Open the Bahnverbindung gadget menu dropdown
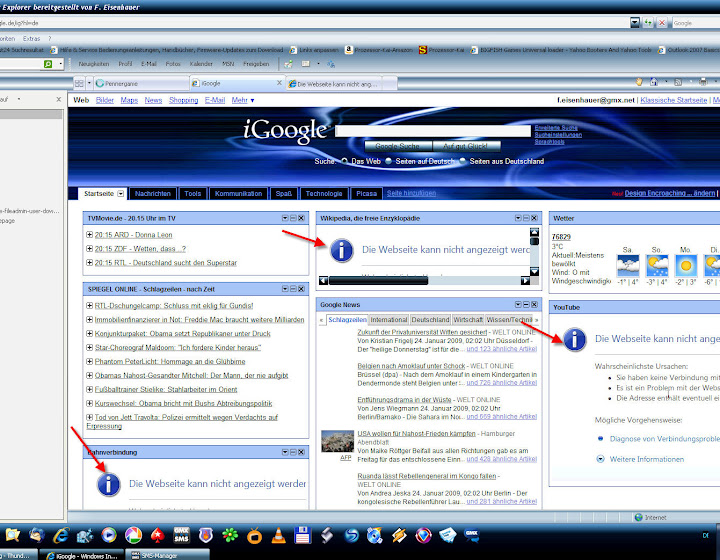 pyautogui.click(x=285, y=452)
